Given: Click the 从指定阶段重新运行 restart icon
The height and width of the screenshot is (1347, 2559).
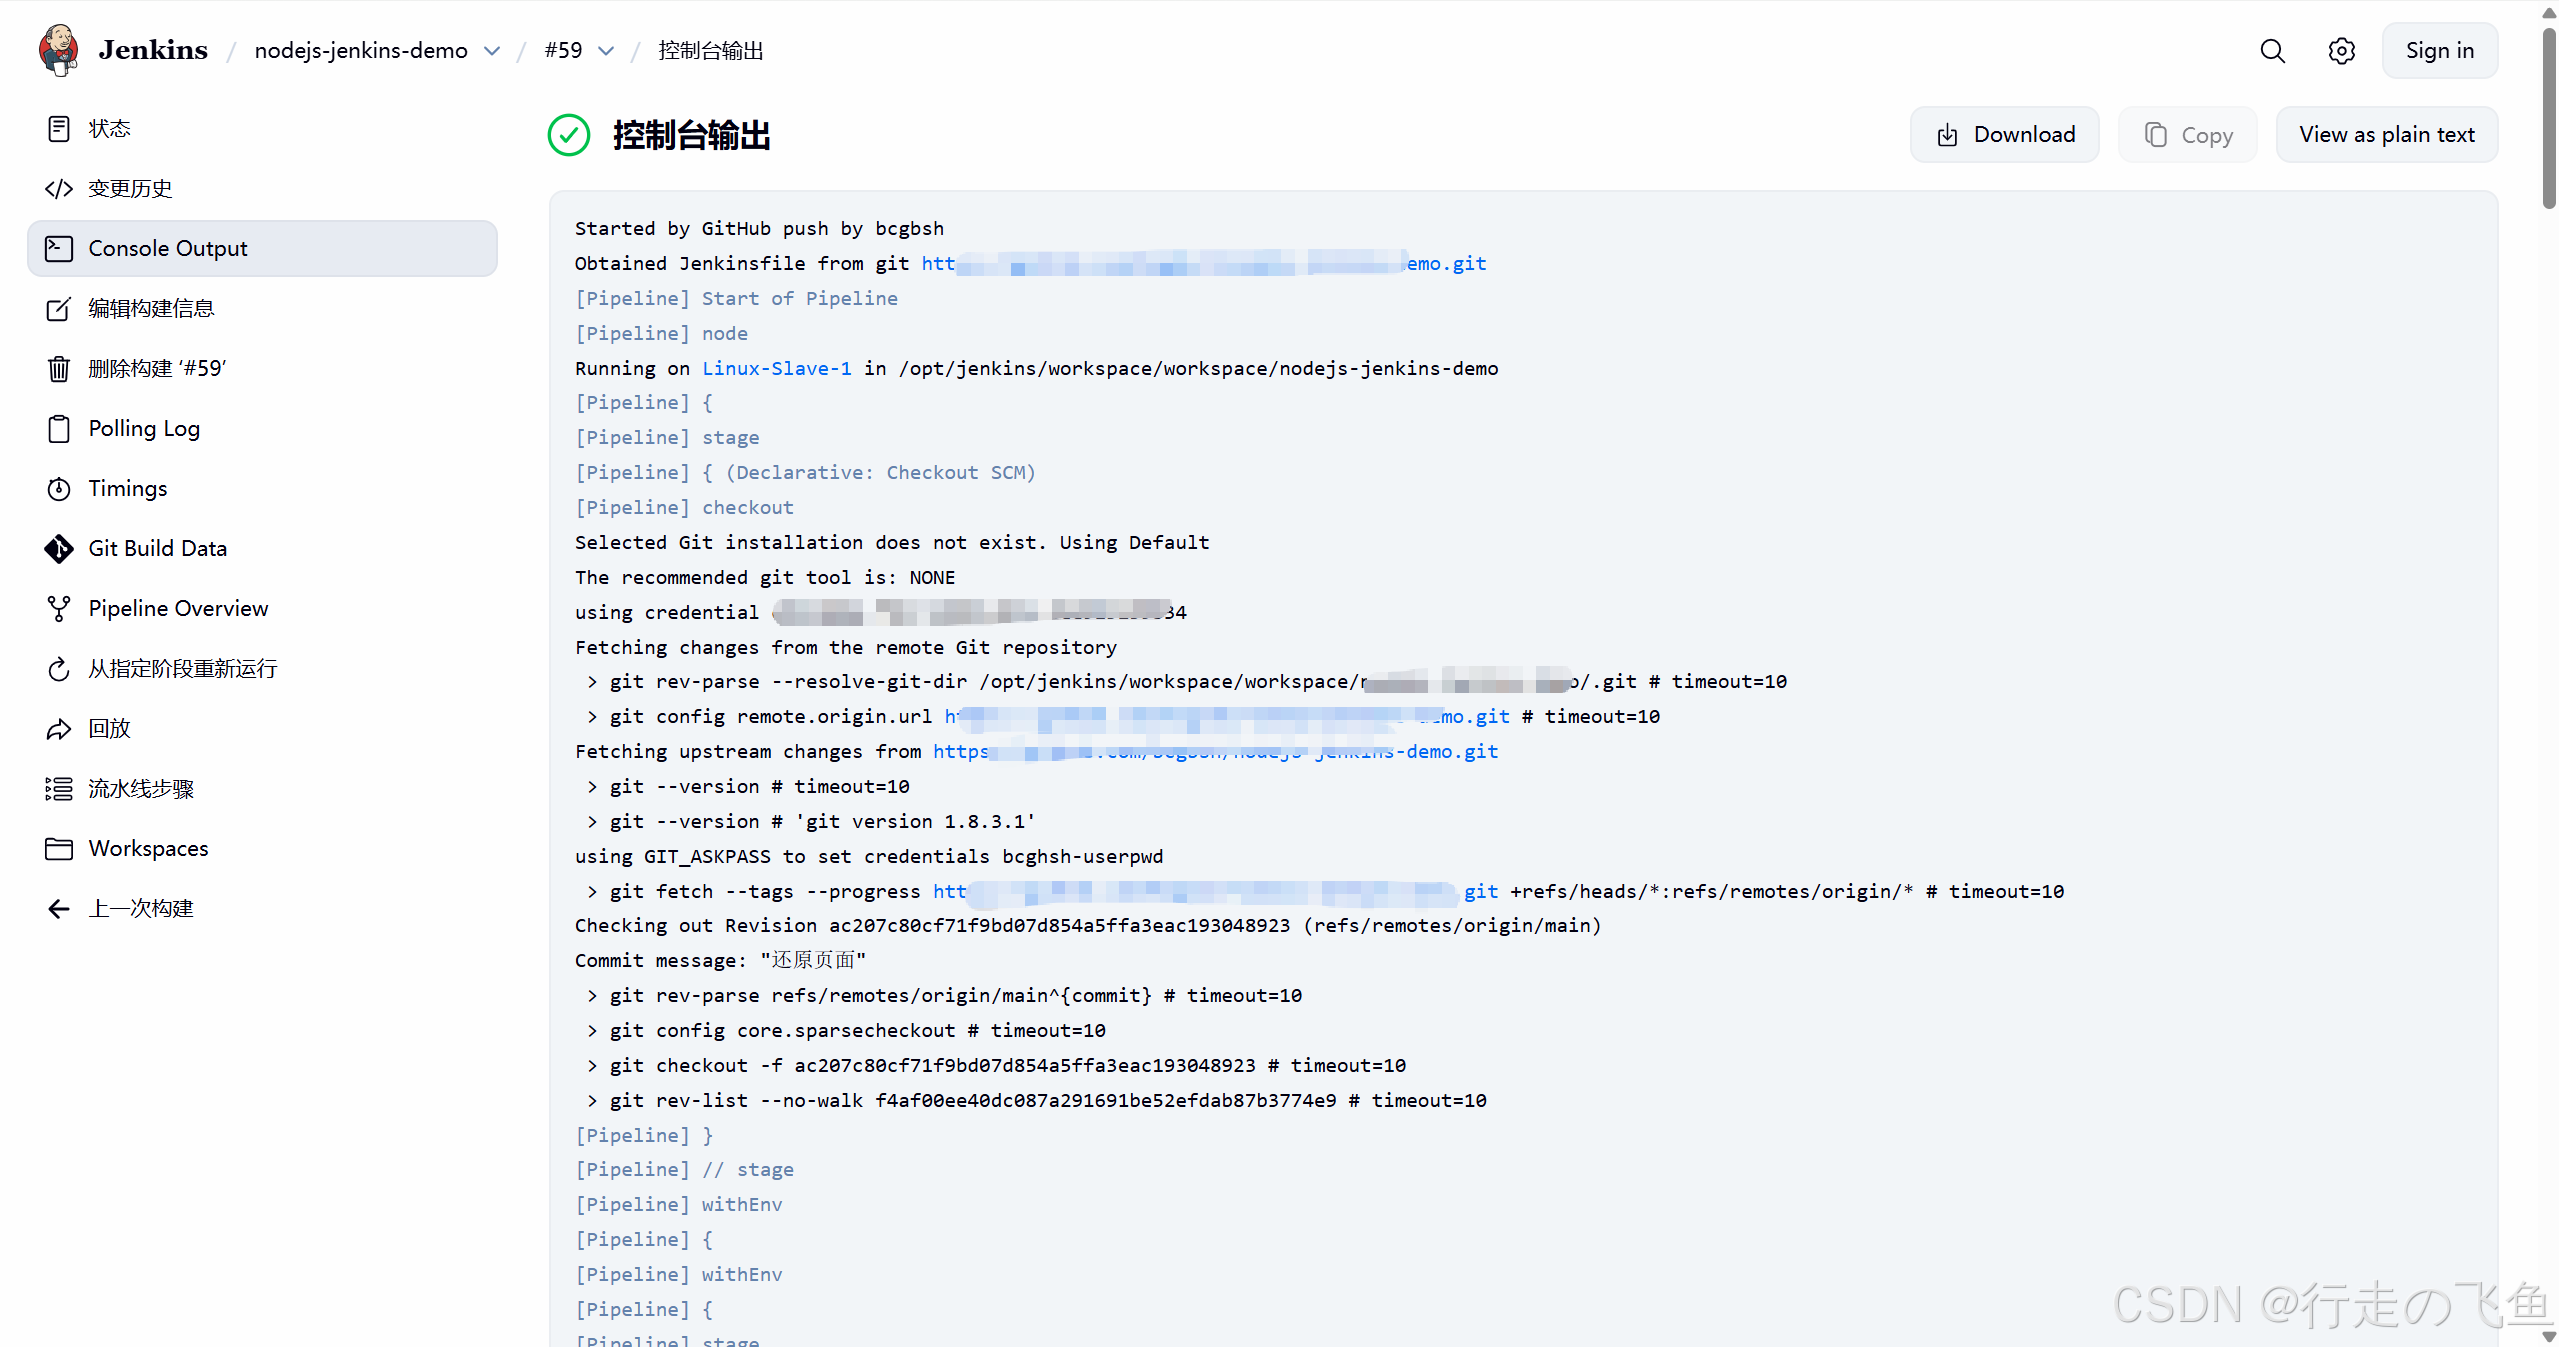Looking at the screenshot, I should (59, 669).
